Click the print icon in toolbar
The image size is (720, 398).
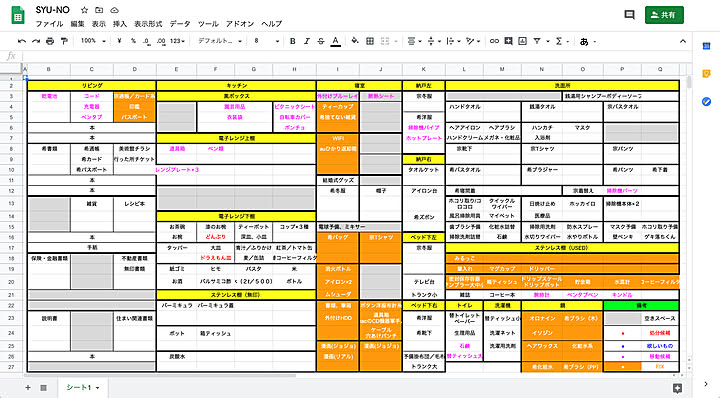click(x=50, y=41)
